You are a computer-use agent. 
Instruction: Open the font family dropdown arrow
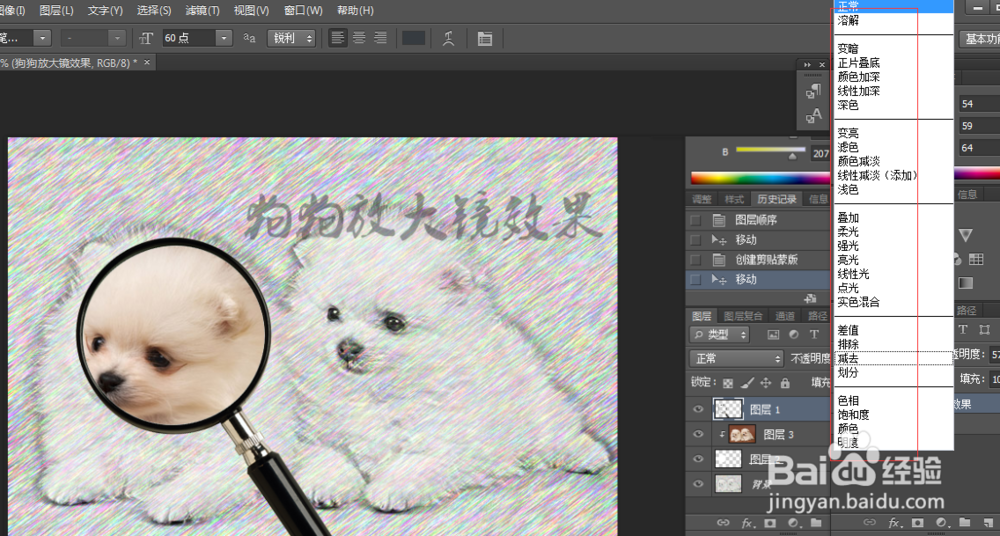tap(42, 38)
